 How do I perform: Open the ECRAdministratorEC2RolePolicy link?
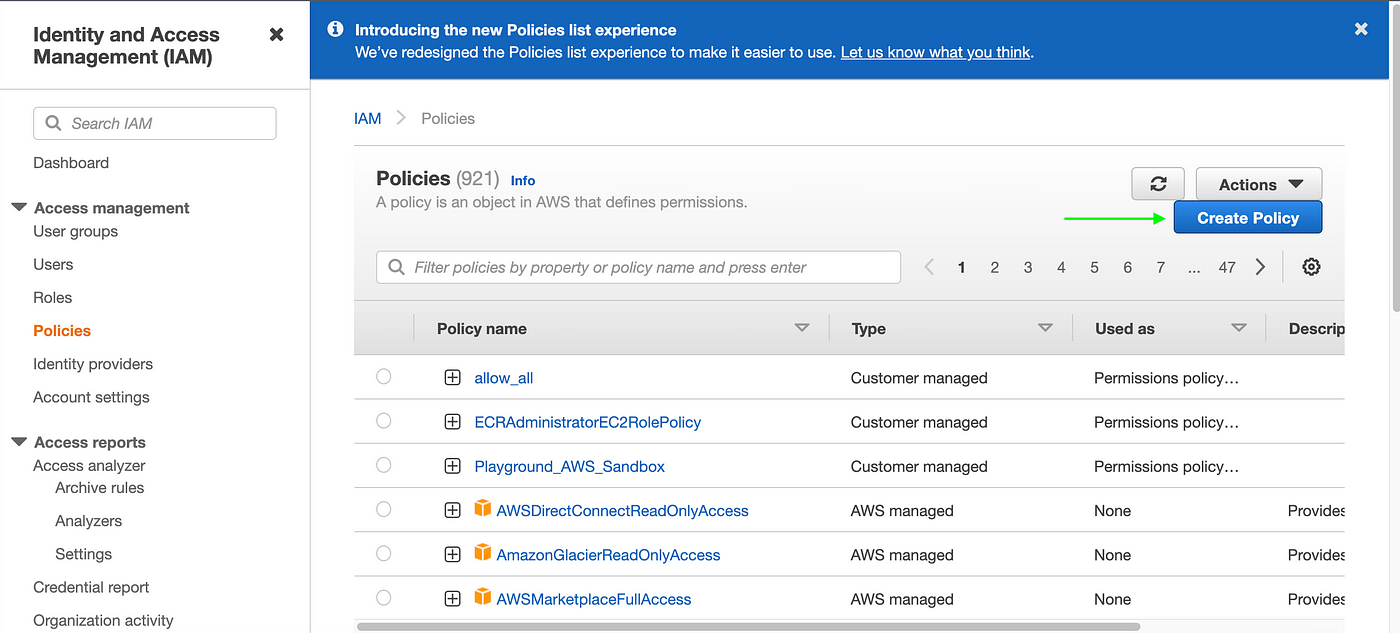click(x=588, y=422)
